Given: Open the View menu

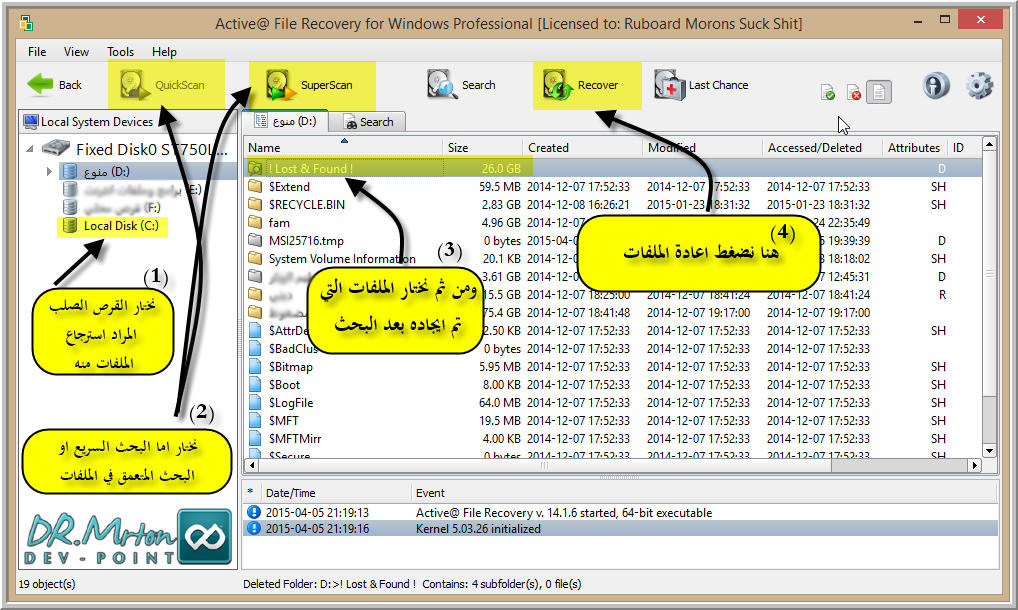Looking at the screenshot, I should pyautogui.click(x=76, y=51).
